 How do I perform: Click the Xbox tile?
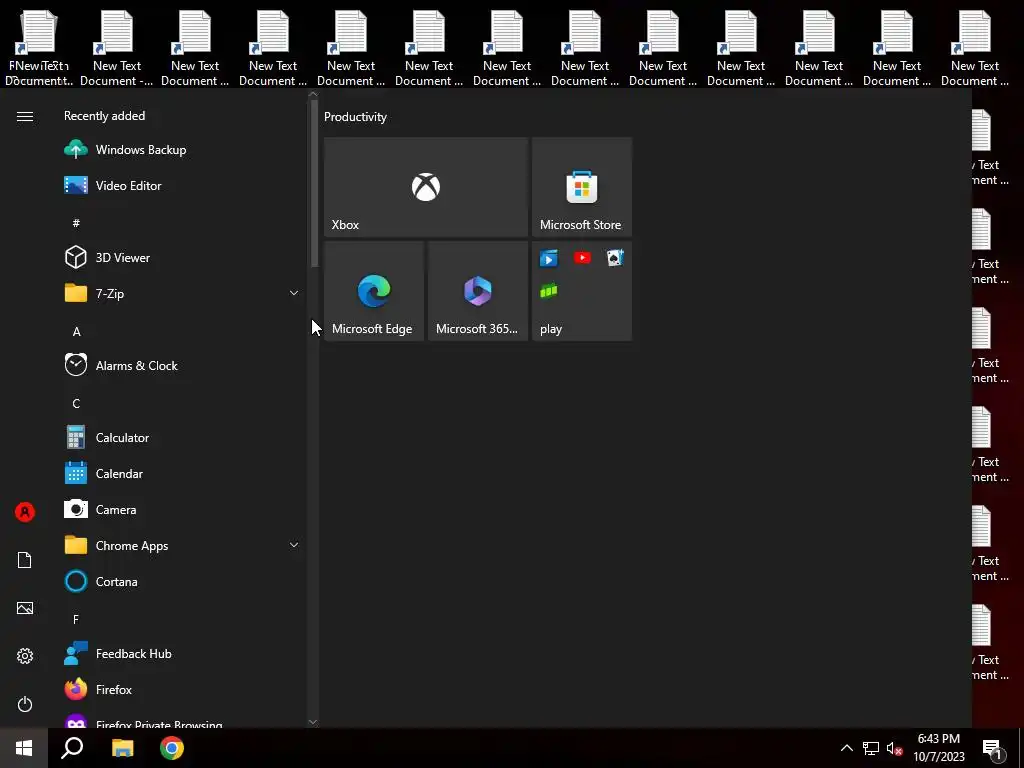click(426, 187)
